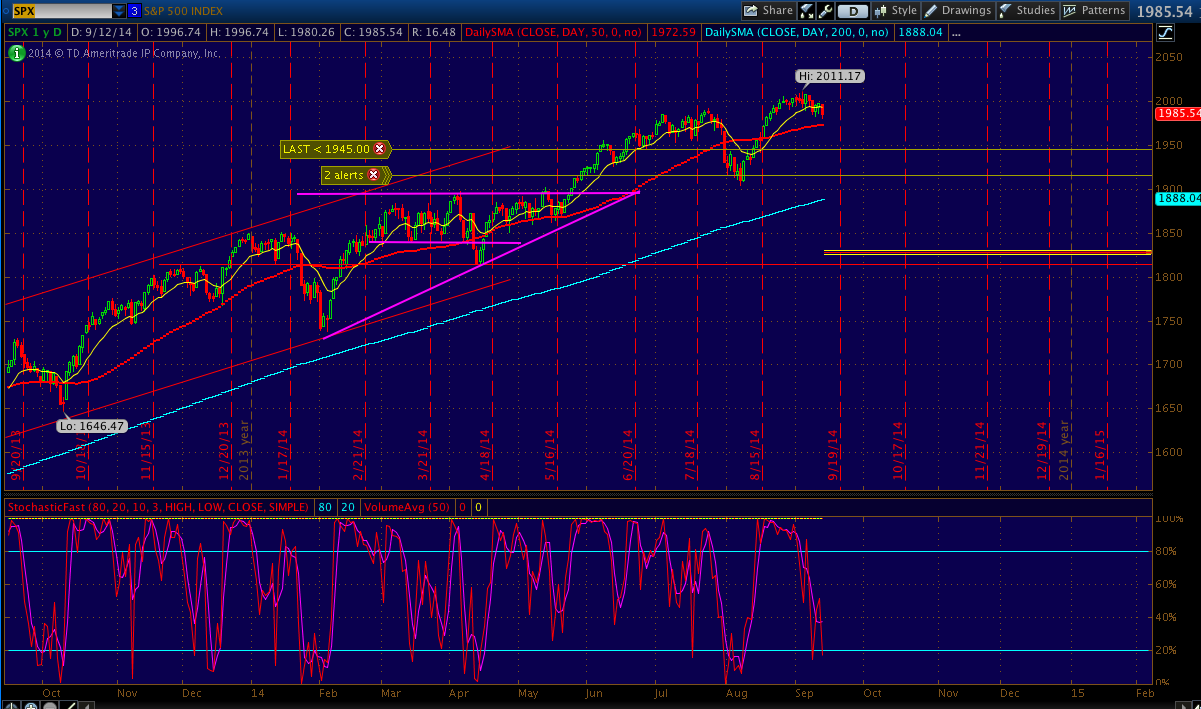Toggle the log scale icon at top right
The image size is (1201, 709).
(1165, 32)
